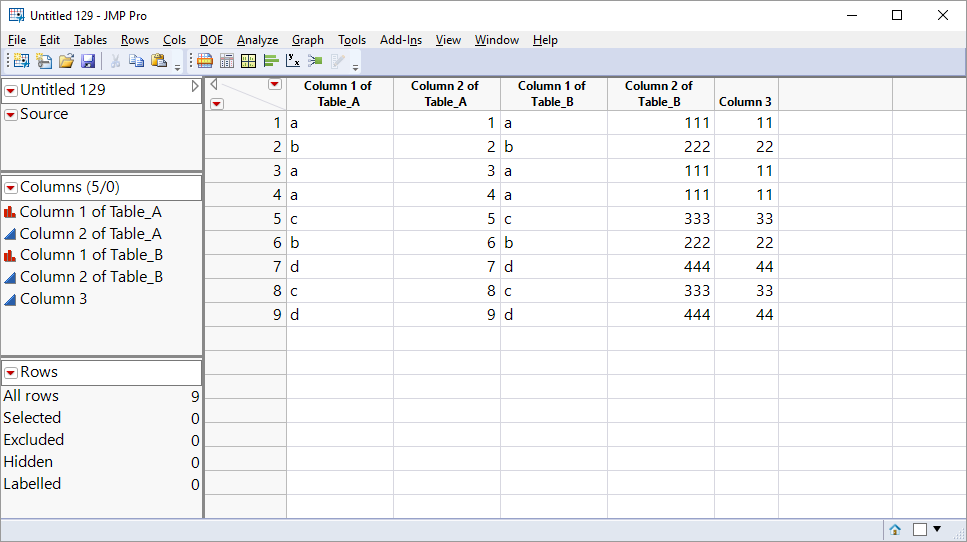Click the Column 3 header
Image resolution: width=967 pixels, height=542 pixels.
click(x=746, y=94)
